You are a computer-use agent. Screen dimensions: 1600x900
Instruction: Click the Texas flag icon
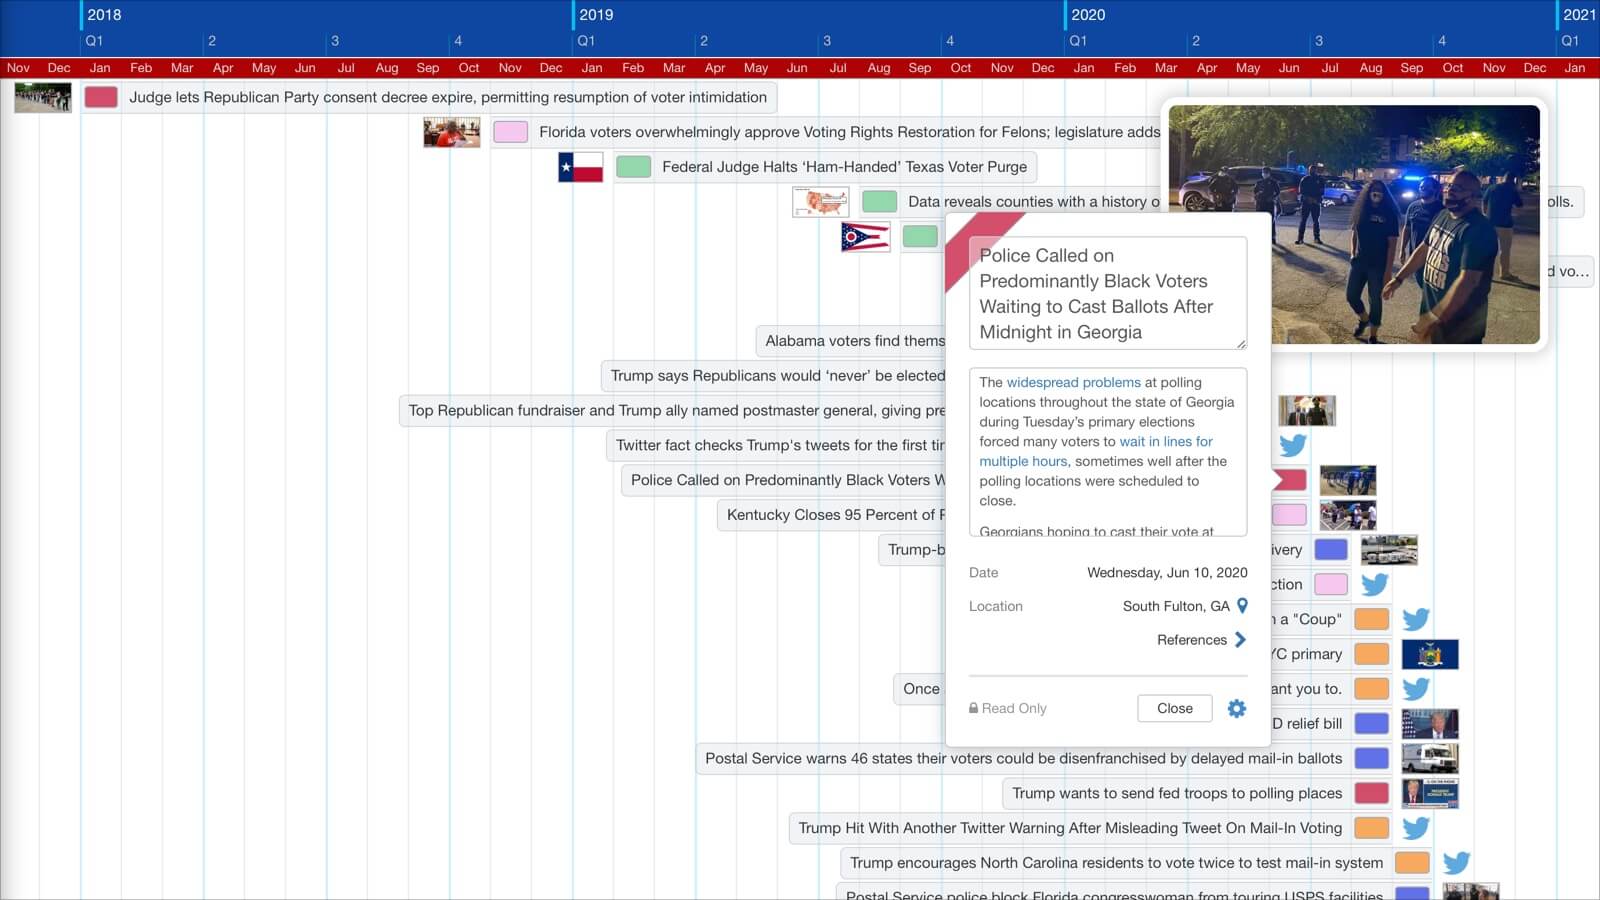coord(580,167)
